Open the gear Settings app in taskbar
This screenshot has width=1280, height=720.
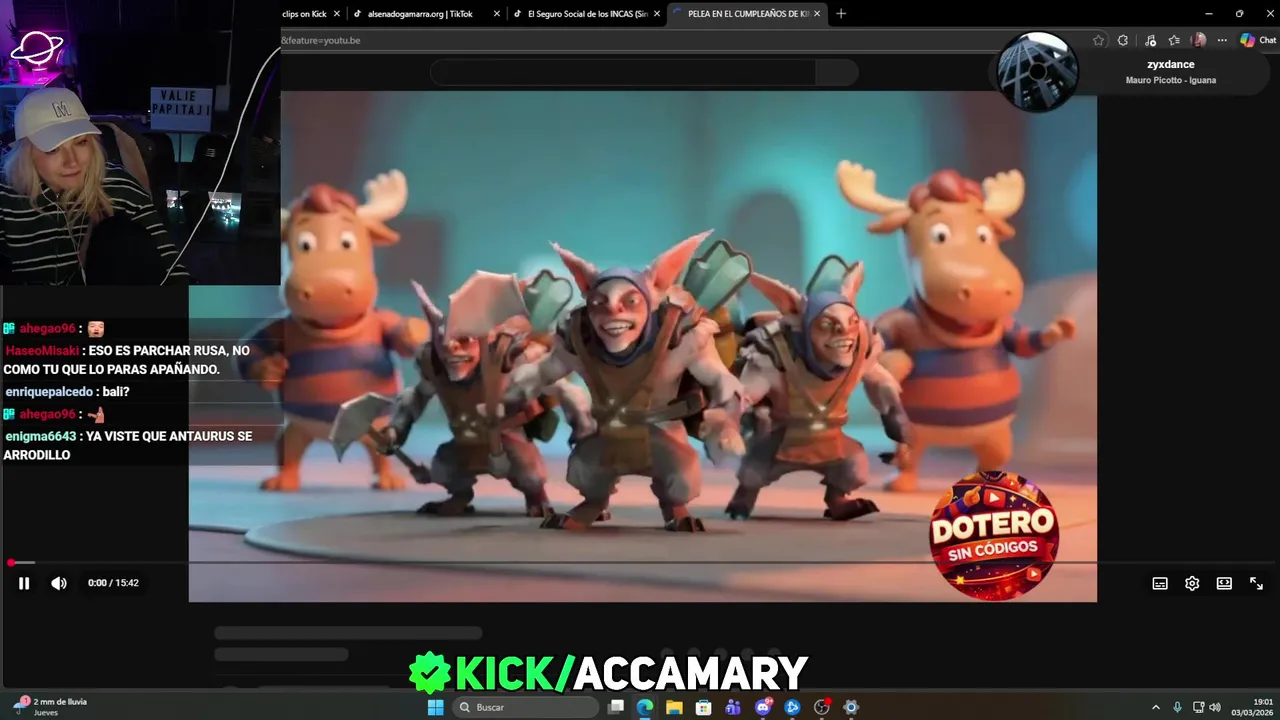(851, 707)
